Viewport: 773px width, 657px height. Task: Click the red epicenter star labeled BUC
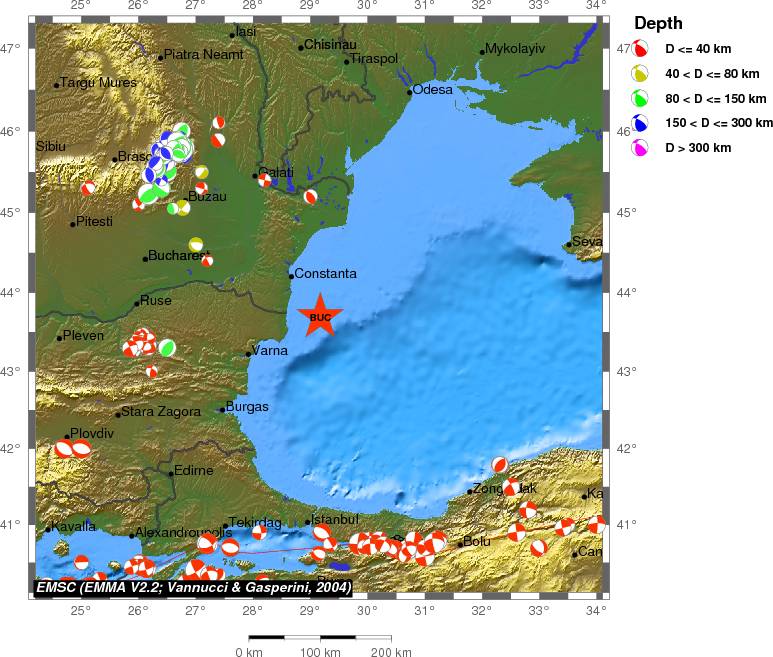coord(320,316)
